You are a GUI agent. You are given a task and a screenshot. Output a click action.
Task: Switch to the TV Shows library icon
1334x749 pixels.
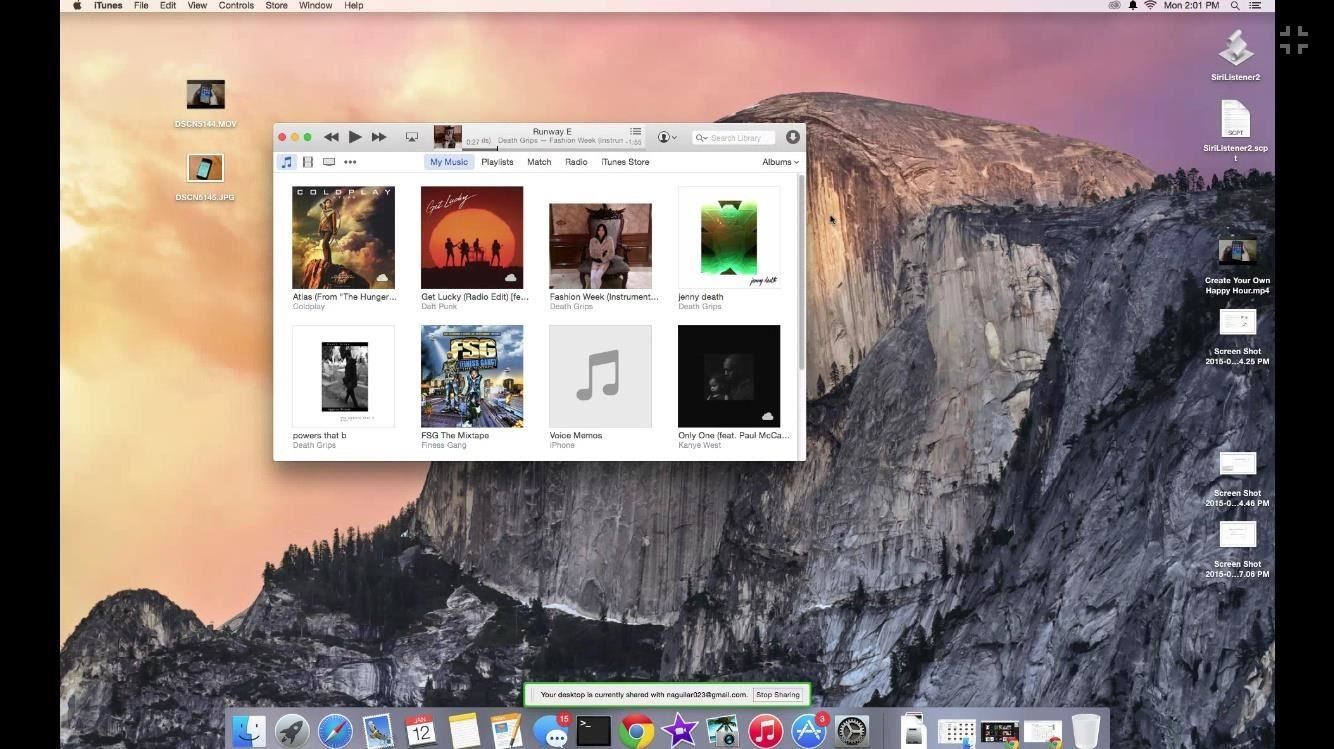tap(328, 162)
